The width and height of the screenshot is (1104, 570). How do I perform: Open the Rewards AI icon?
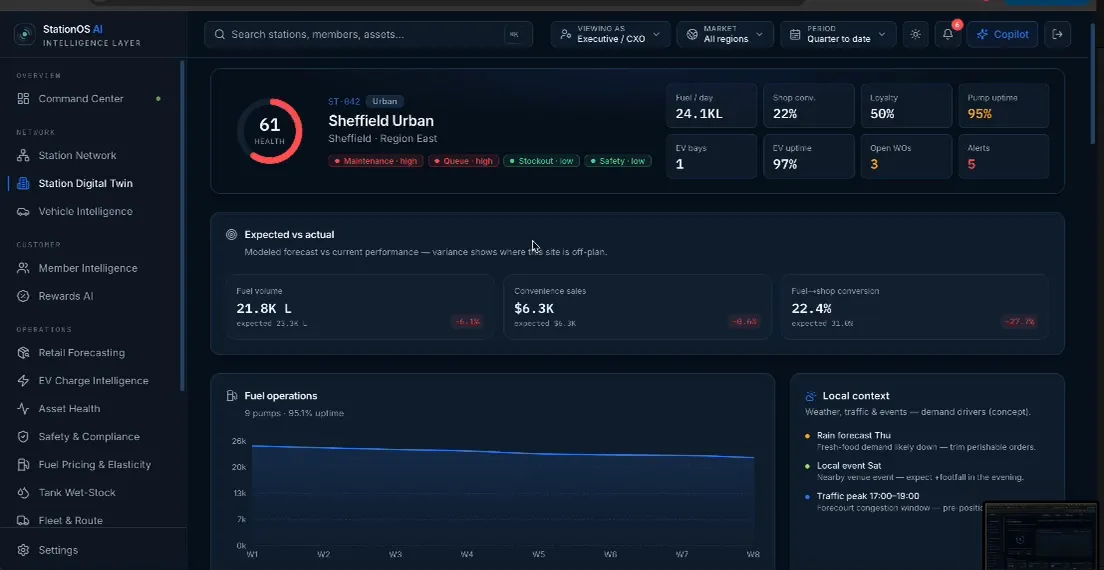[23, 296]
